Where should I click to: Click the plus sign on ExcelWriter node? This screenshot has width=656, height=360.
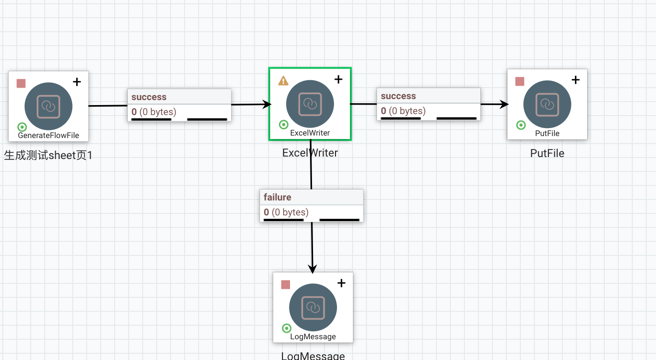[x=338, y=79]
